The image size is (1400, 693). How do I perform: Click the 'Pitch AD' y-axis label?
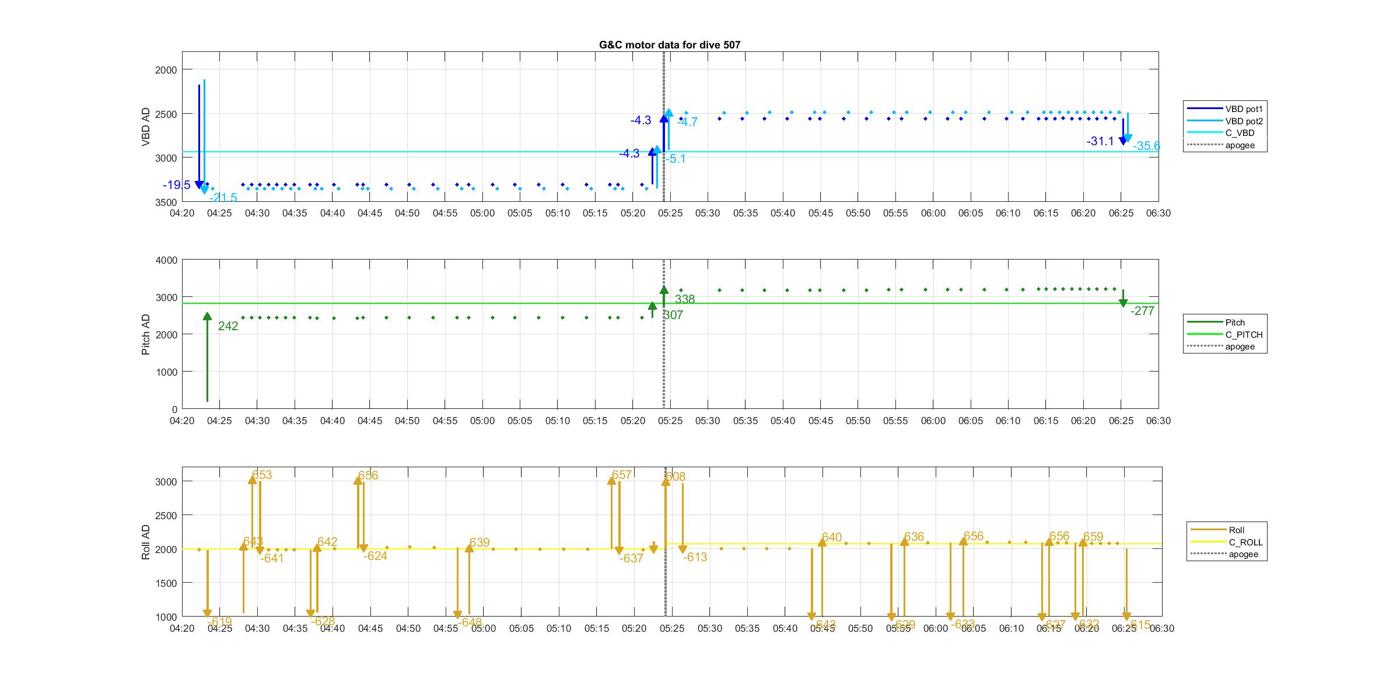point(146,335)
